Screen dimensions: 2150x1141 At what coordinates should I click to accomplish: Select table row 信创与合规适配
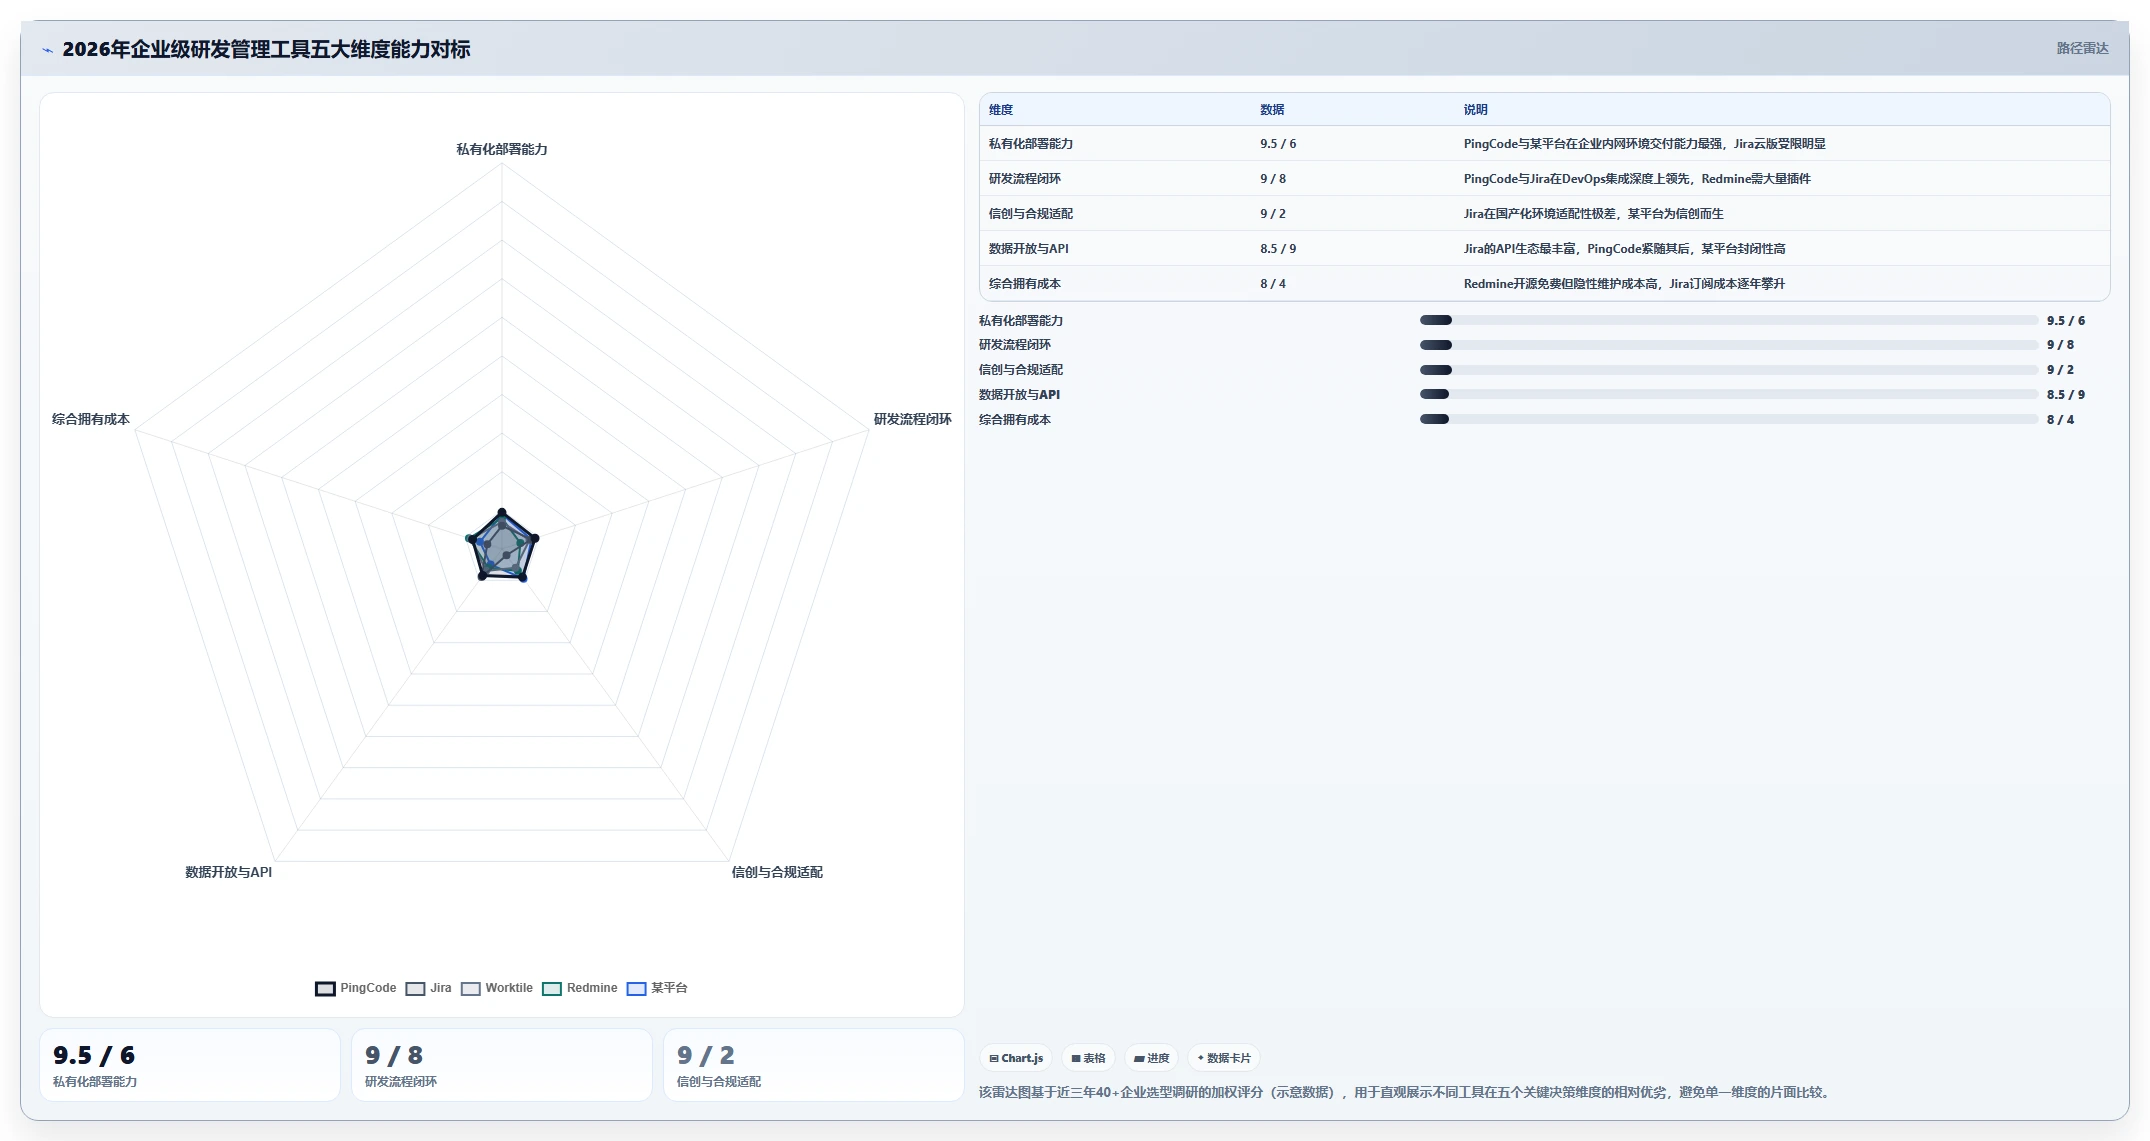coord(1545,214)
